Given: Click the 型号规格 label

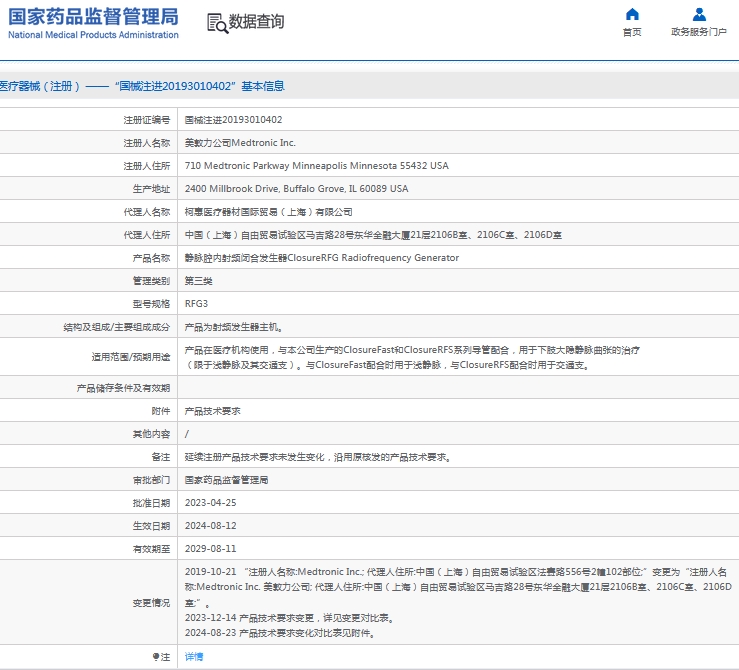Looking at the screenshot, I should pyautogui.click(x=151, y=304).
